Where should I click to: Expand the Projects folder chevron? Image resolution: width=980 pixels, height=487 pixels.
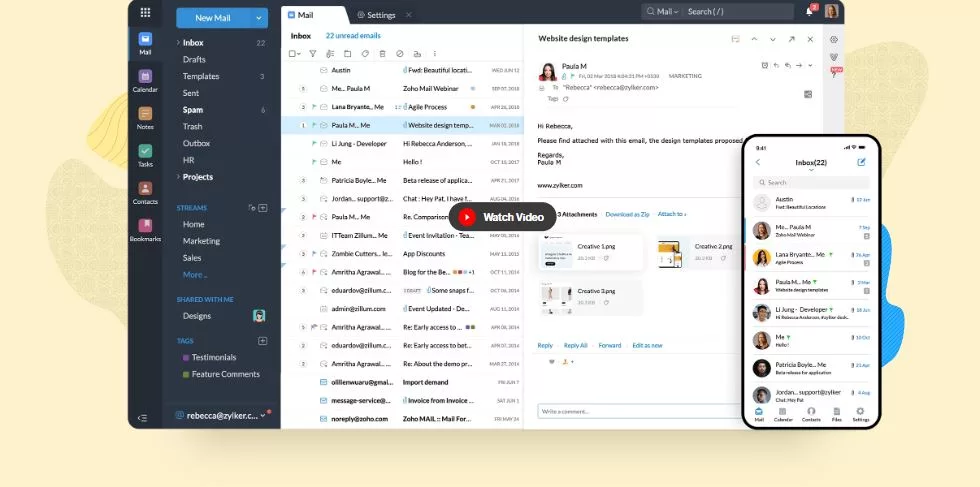[178, 177]
